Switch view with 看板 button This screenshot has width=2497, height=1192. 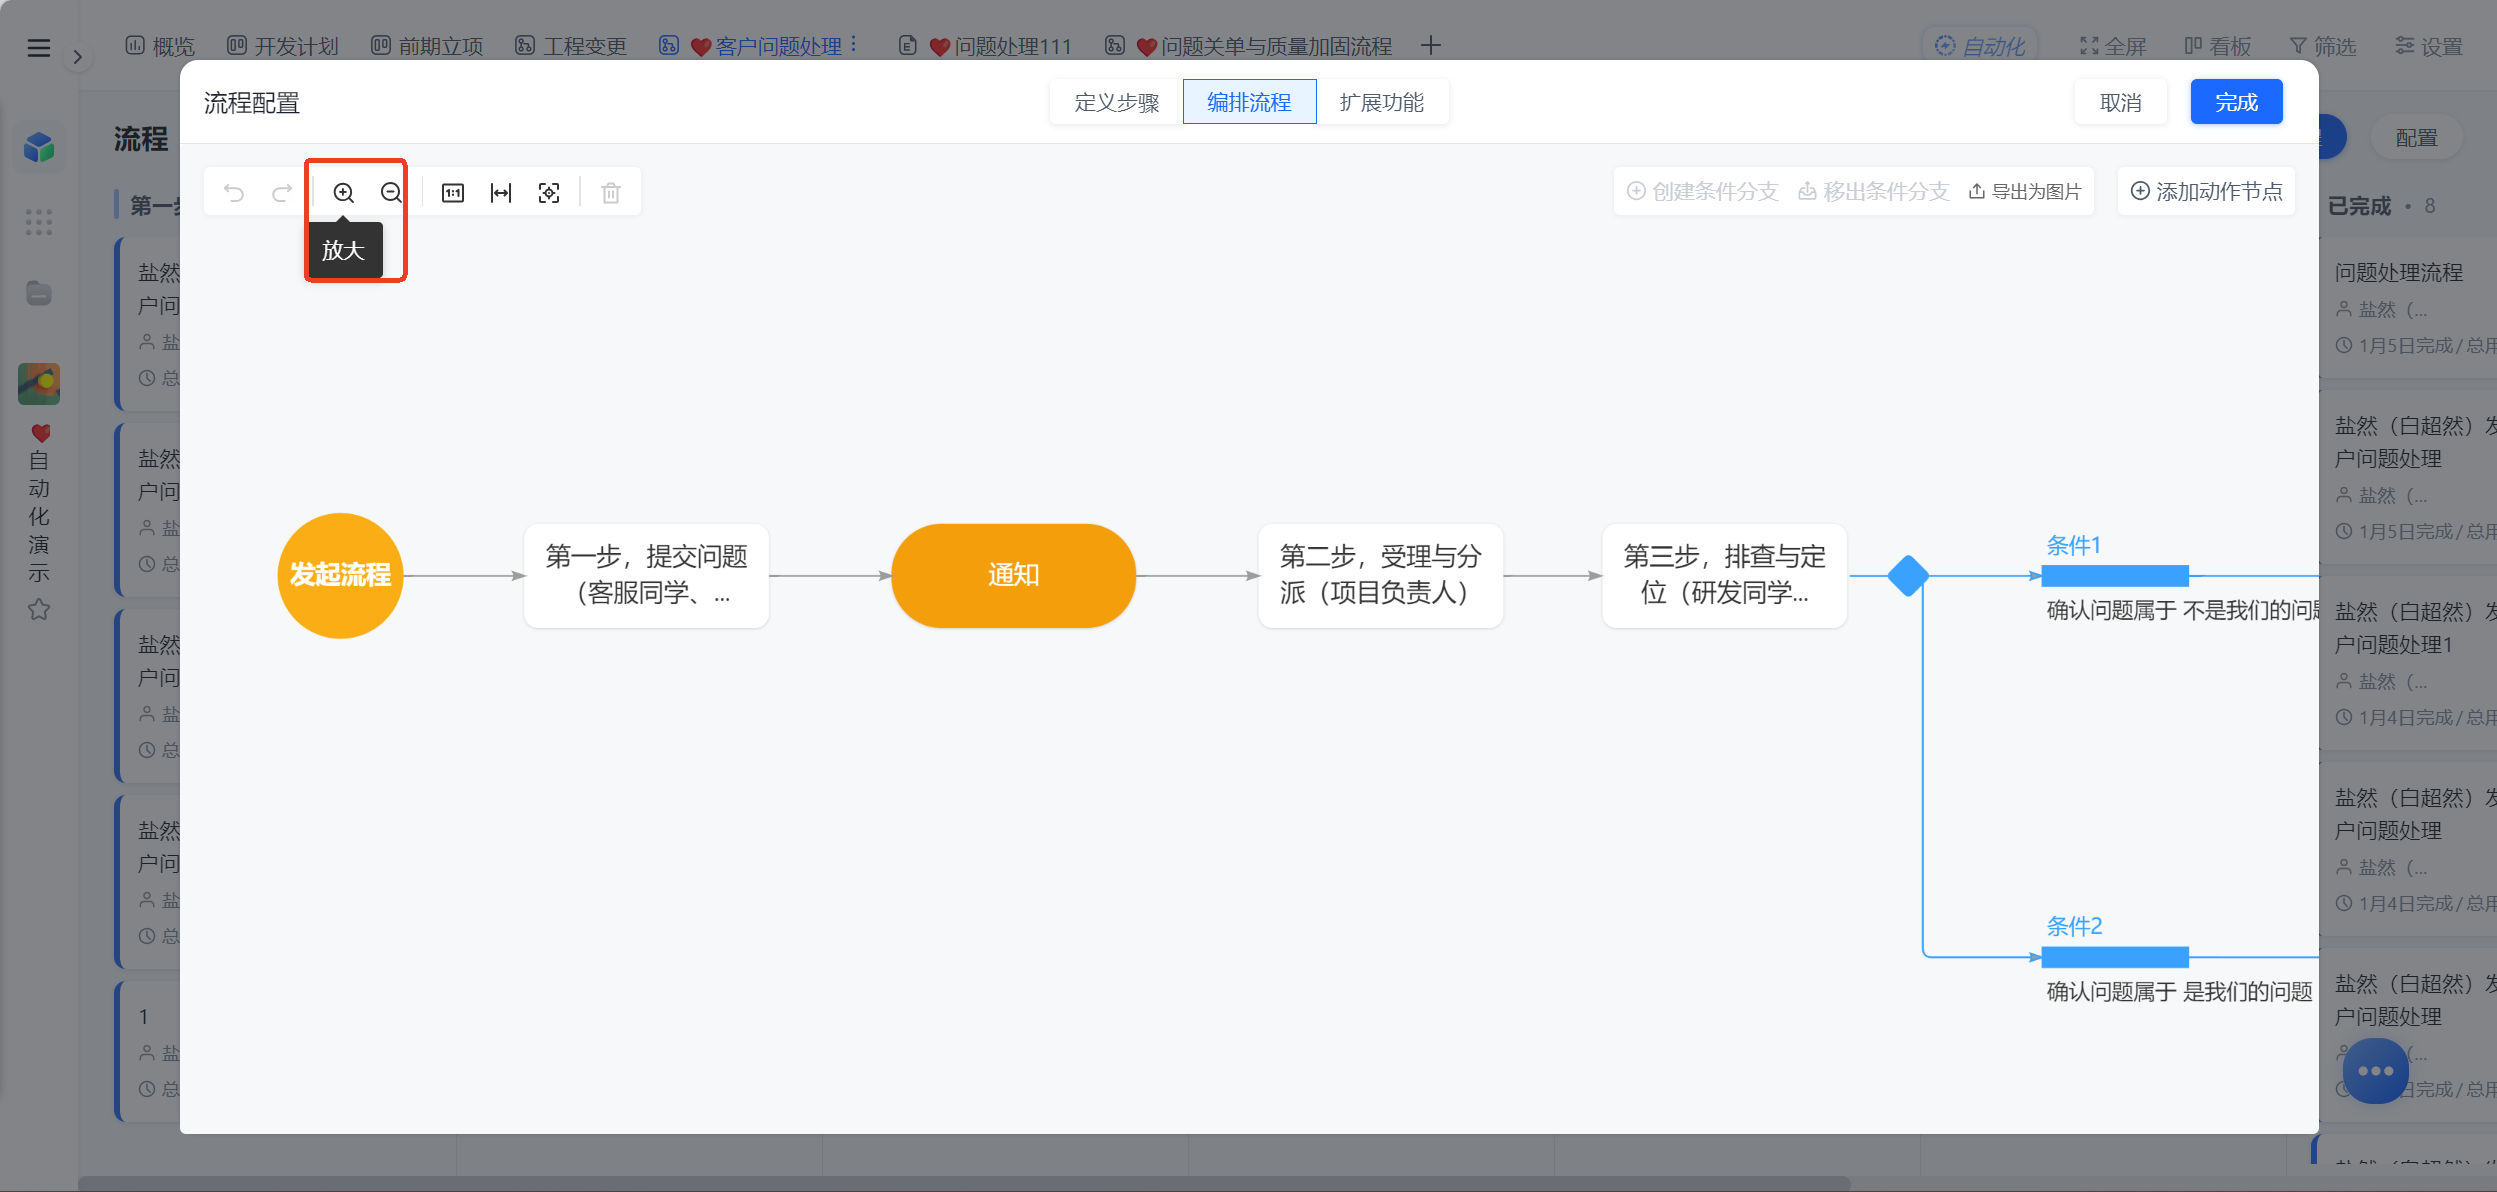2217,46
